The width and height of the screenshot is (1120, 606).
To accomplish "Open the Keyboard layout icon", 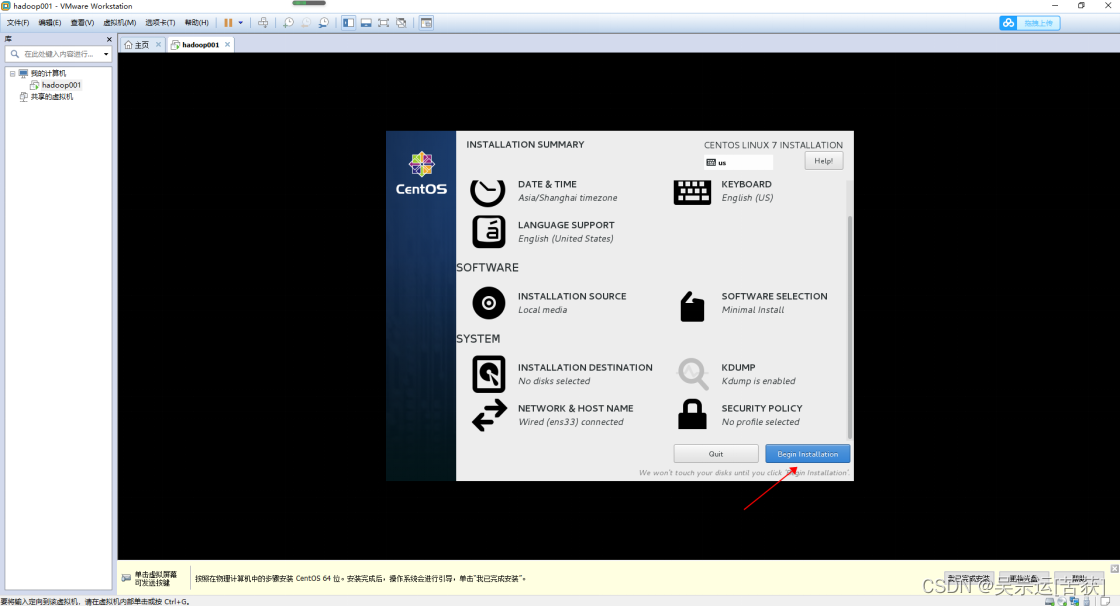I will point(692,192).
